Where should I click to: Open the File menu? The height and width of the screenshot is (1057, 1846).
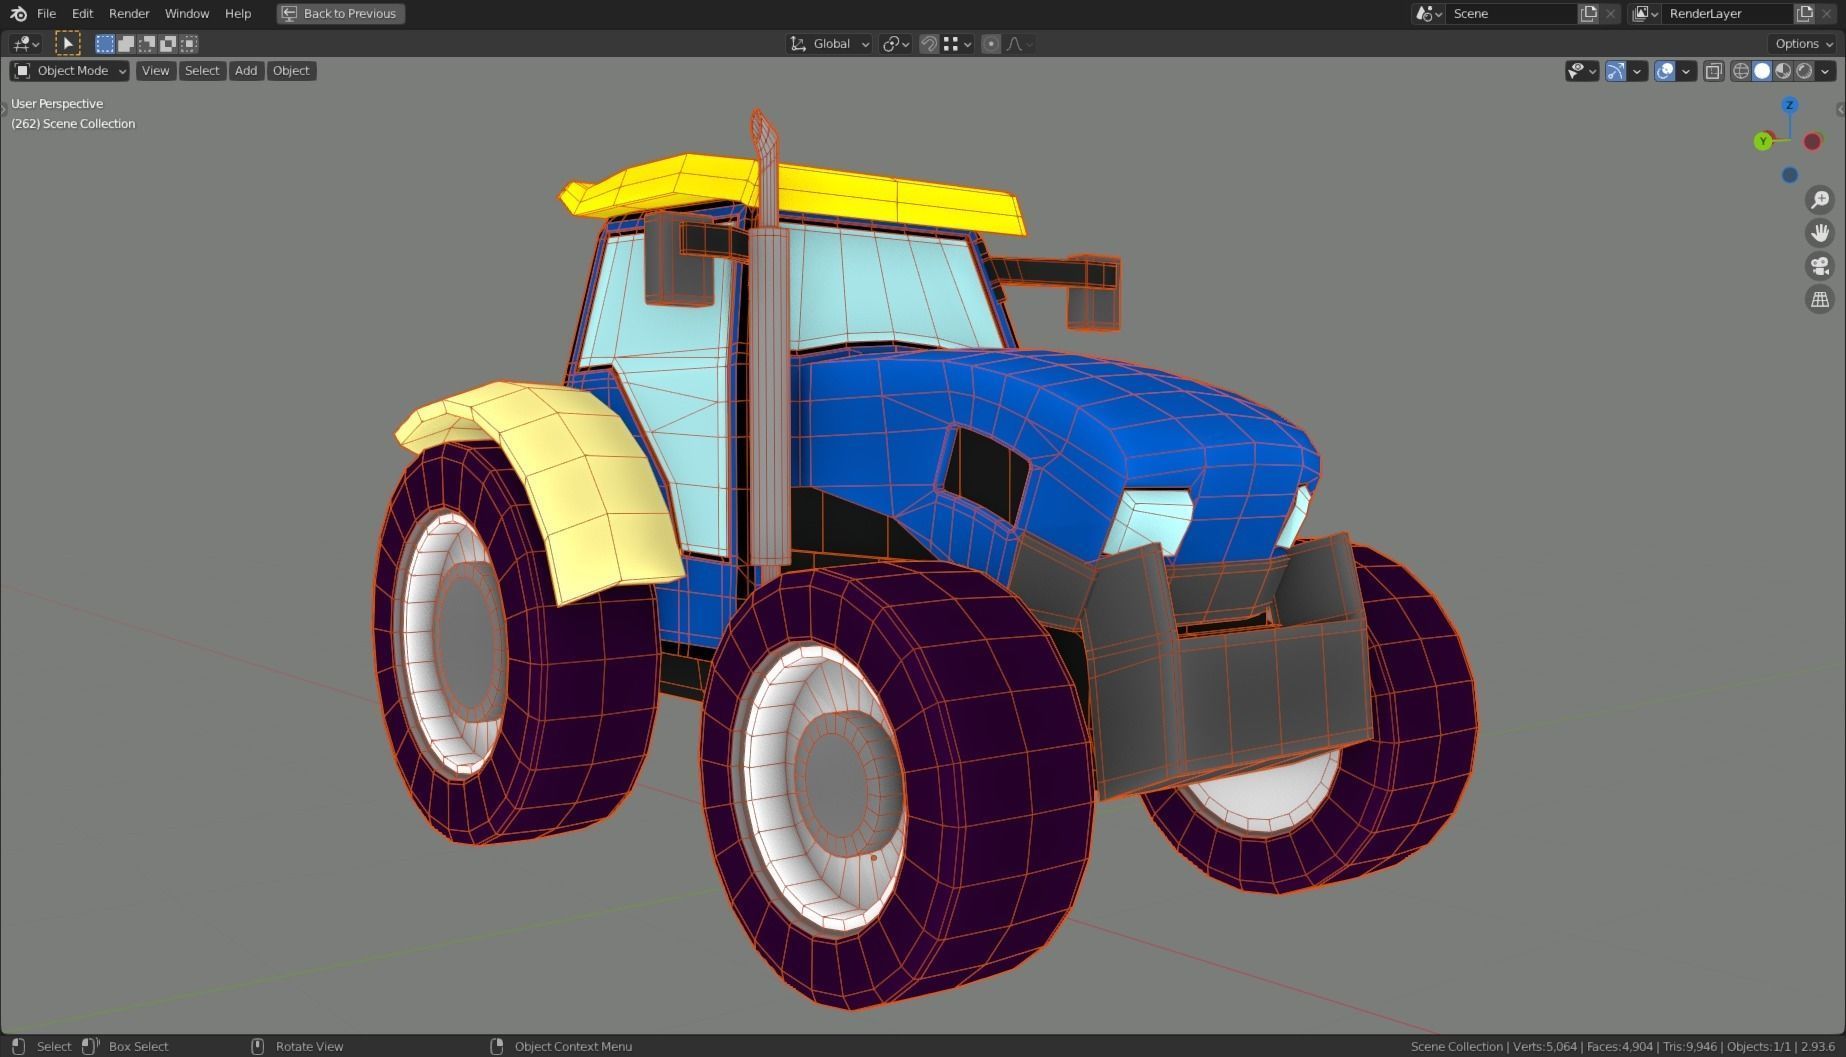pyautogui.click(x=46, y=13)
